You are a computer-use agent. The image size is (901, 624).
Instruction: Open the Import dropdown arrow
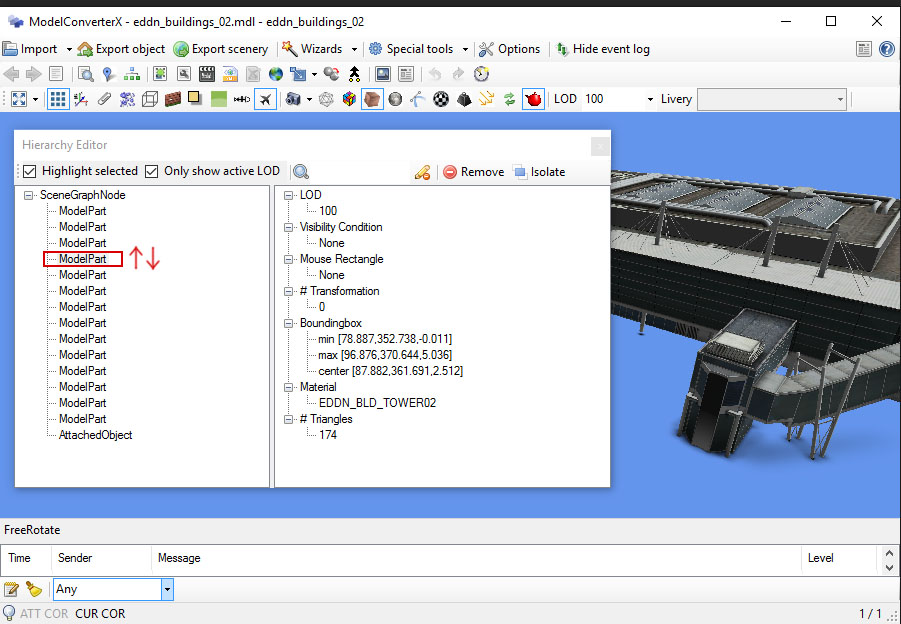point(69,49)
